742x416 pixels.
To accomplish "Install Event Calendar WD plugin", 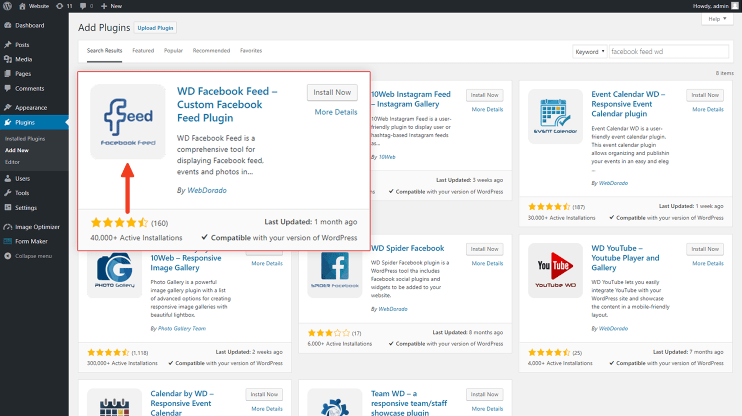I will click(705, 95).
